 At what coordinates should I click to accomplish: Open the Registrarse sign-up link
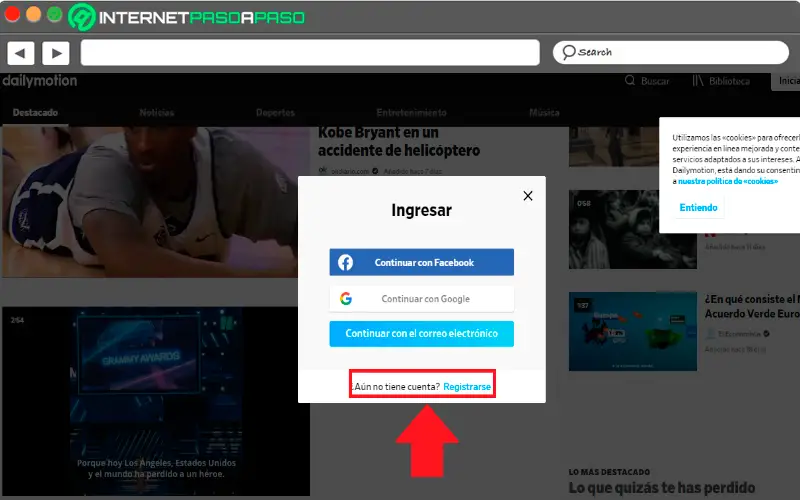coord(467,387)
